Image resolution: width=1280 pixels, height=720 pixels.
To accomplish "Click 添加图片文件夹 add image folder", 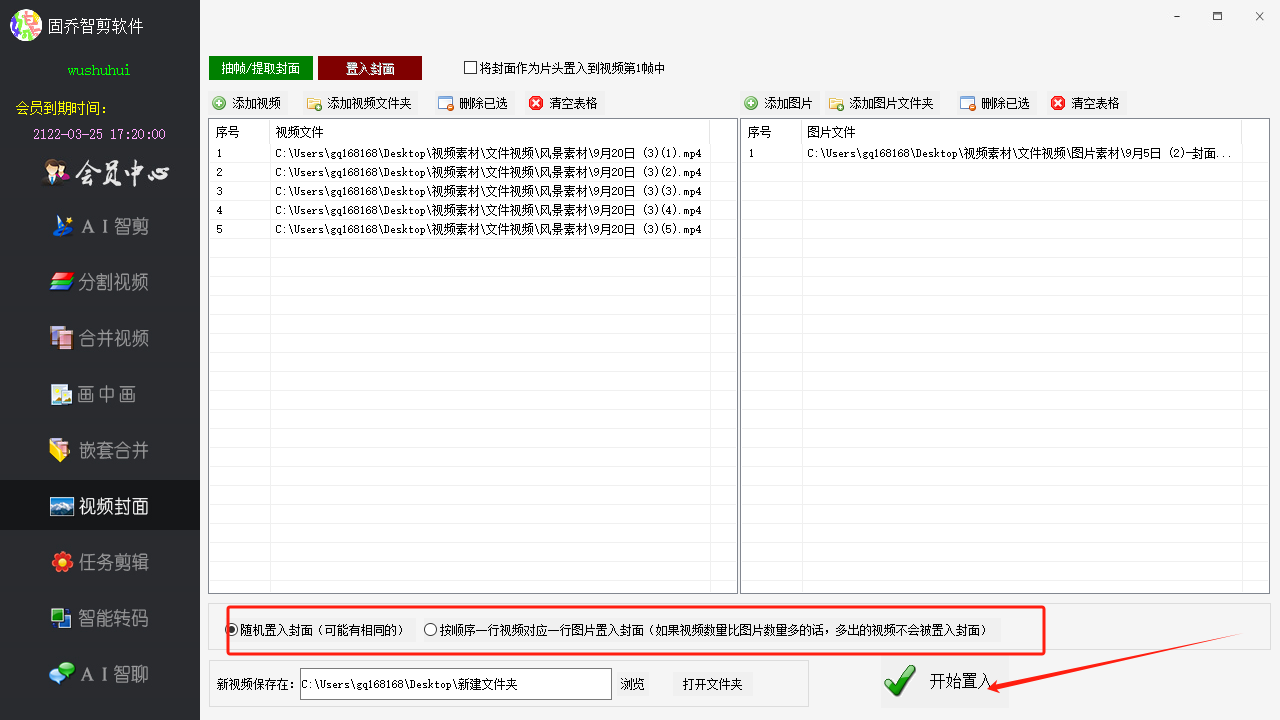I will pos(882,103).
